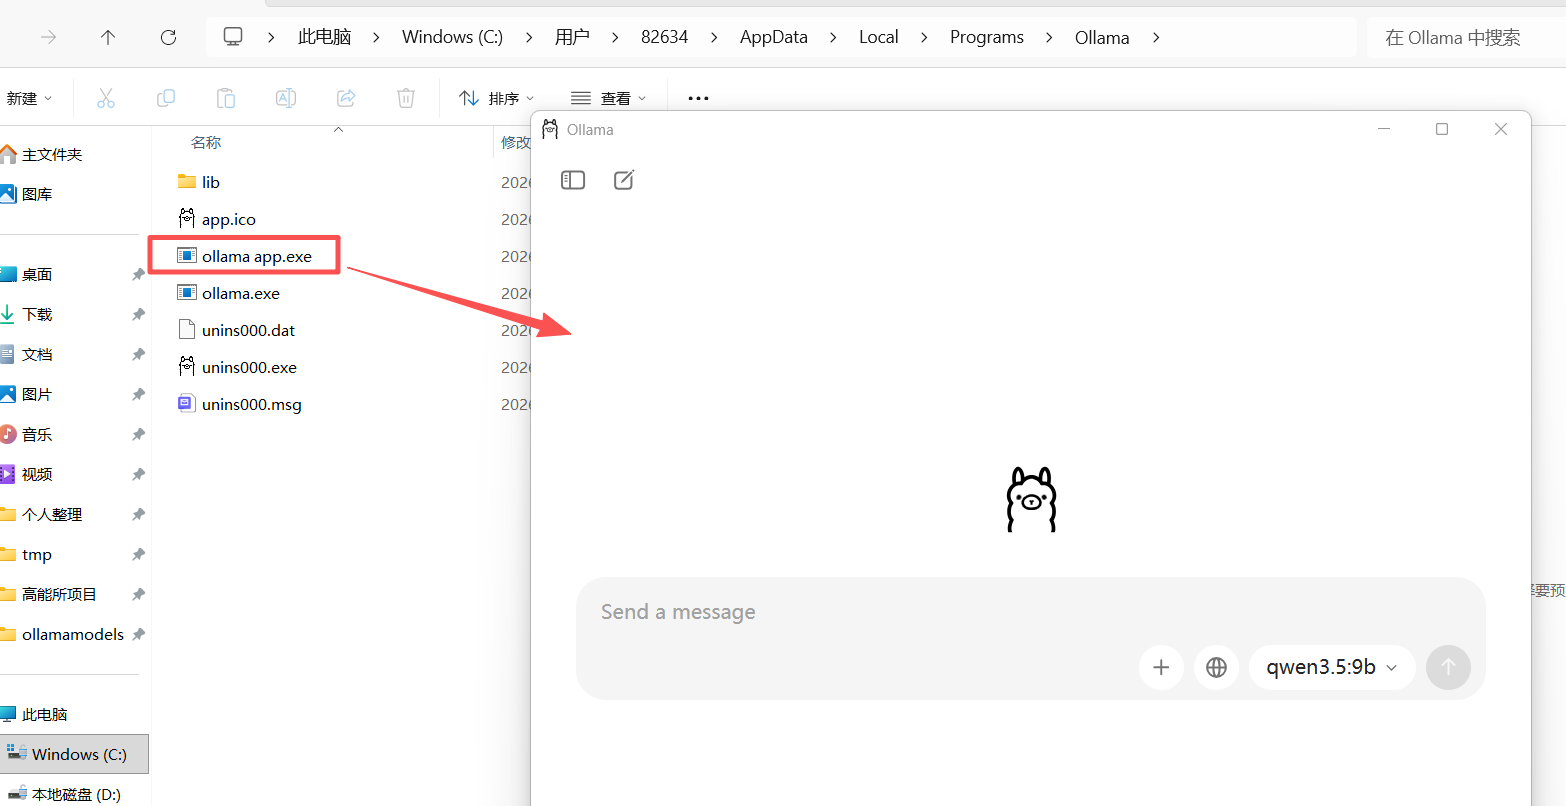Open the more options ellipsis in Explorer
This screenshot has width=1566, height=806.
[698, 98]
